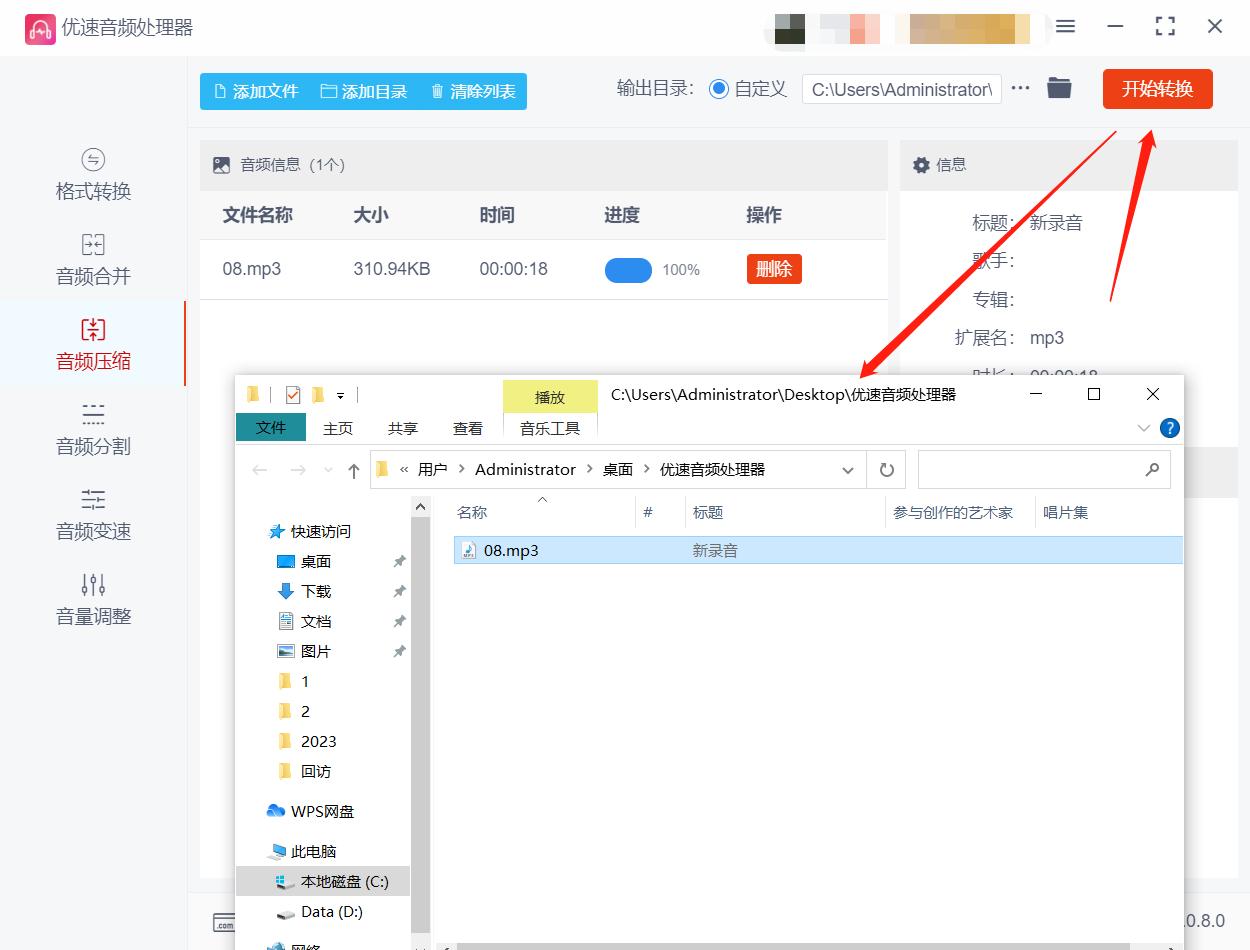Expand the address bar dropdown in Explorer
Viewport: 1250px width, 950px height.
pyautogui.click(x=848, y=469)
